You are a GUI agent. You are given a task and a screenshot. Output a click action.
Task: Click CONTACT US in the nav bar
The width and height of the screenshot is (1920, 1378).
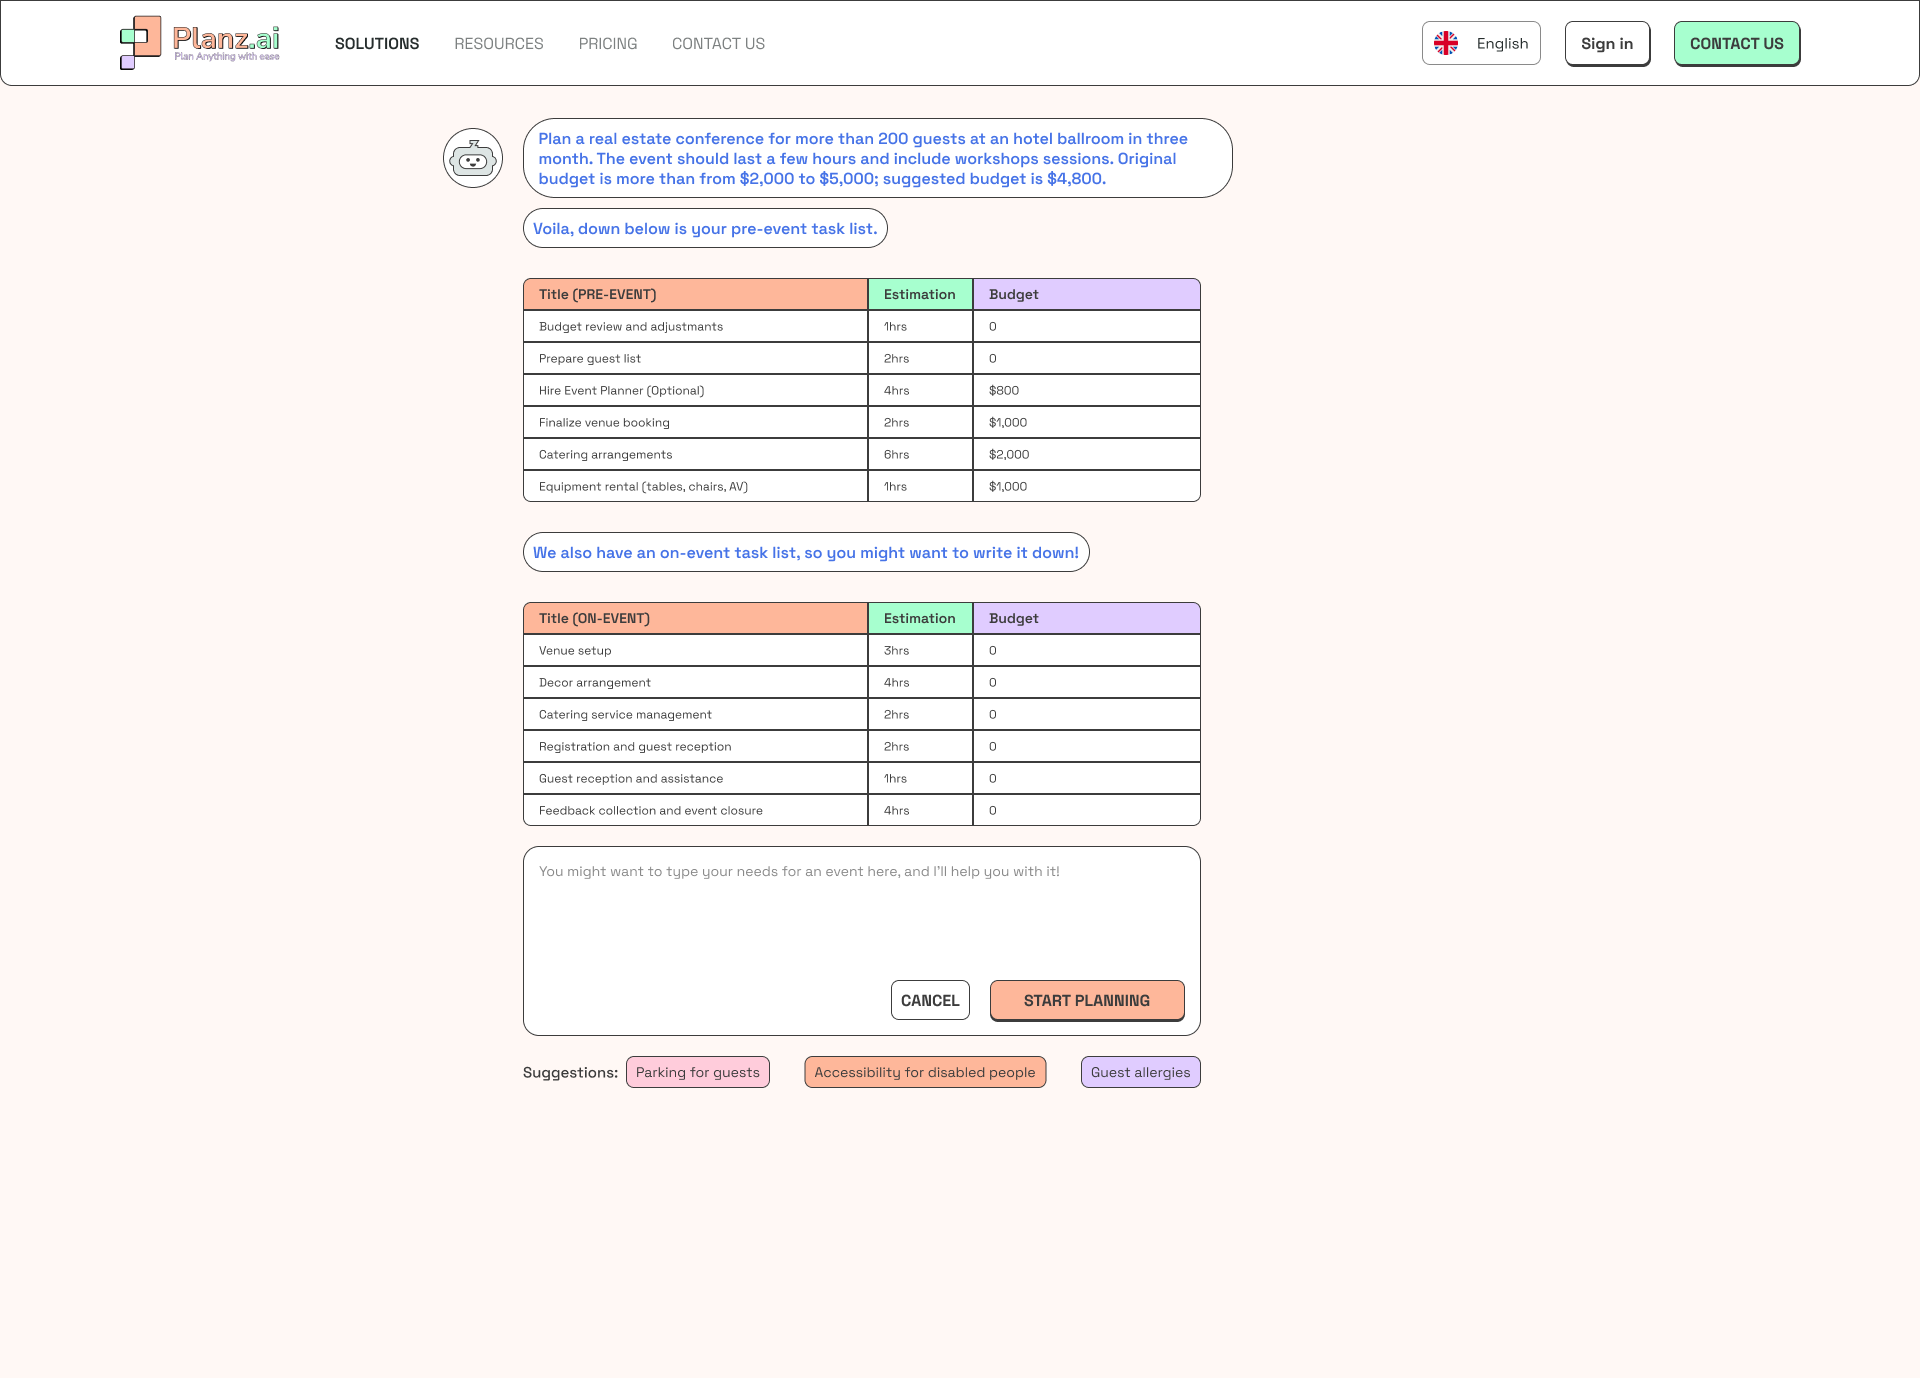718,44
